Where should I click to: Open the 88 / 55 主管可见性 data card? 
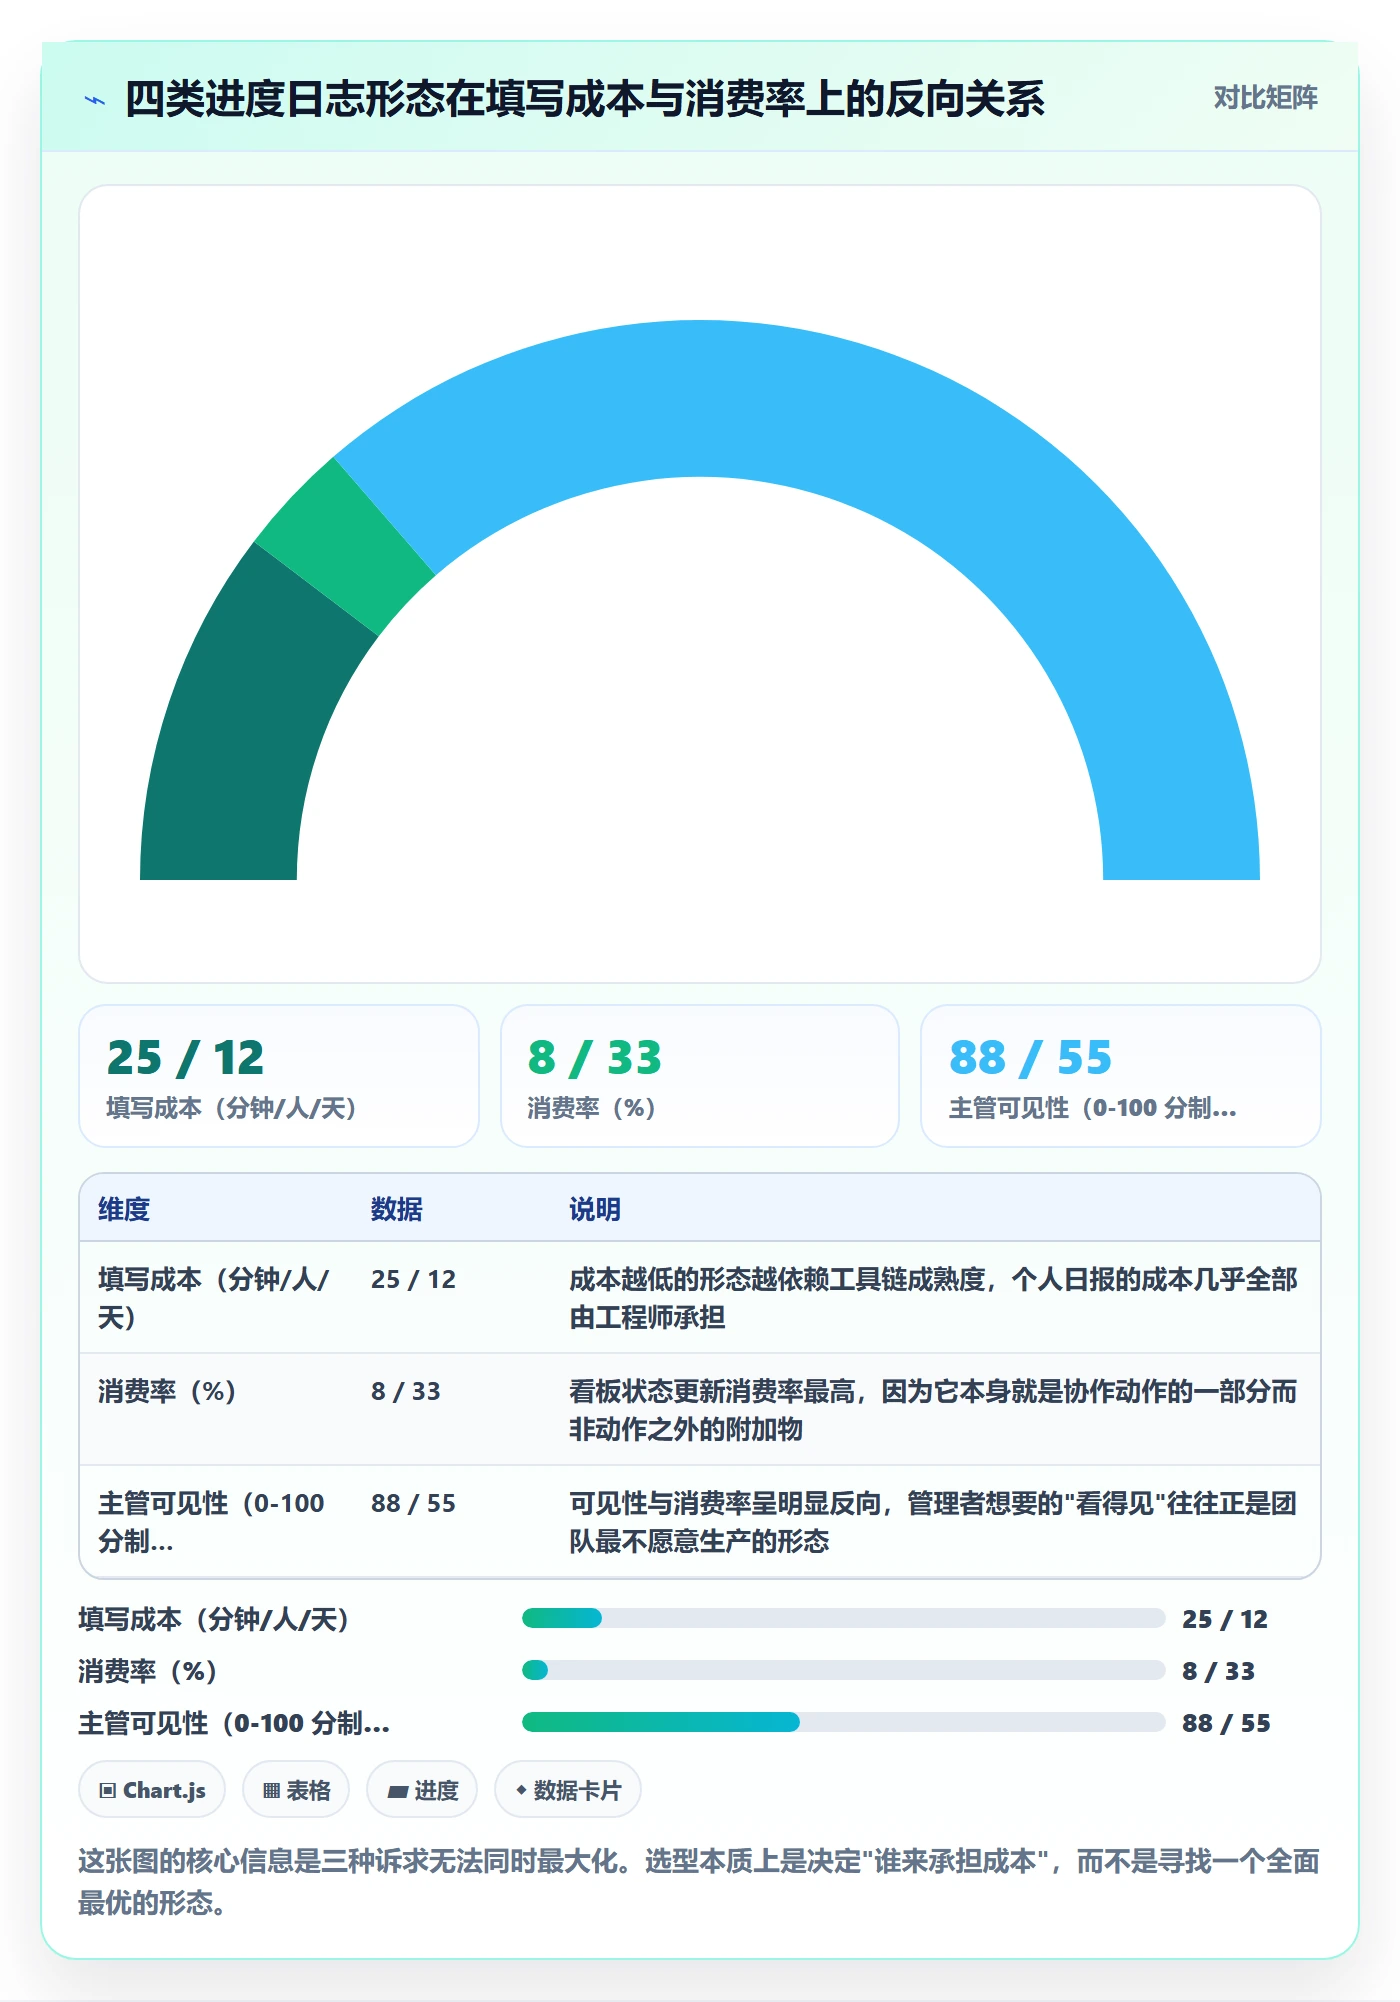(x=1121, y=1076)
